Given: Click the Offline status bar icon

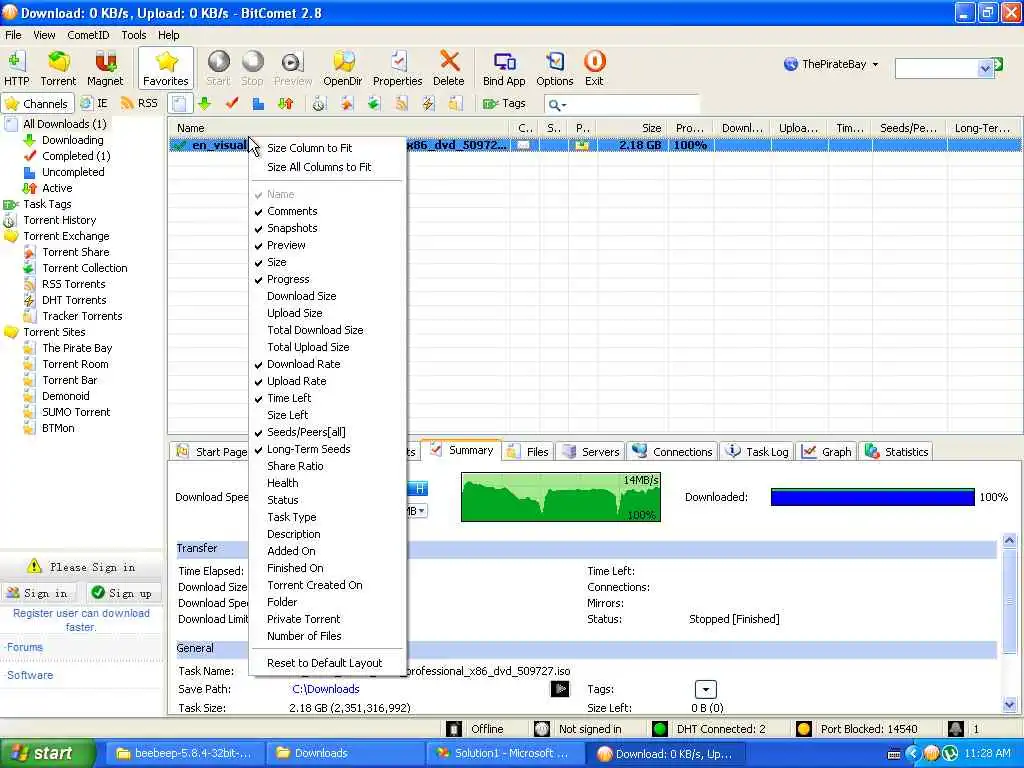Looking at the screenshot, I should [x=454, y=729].
